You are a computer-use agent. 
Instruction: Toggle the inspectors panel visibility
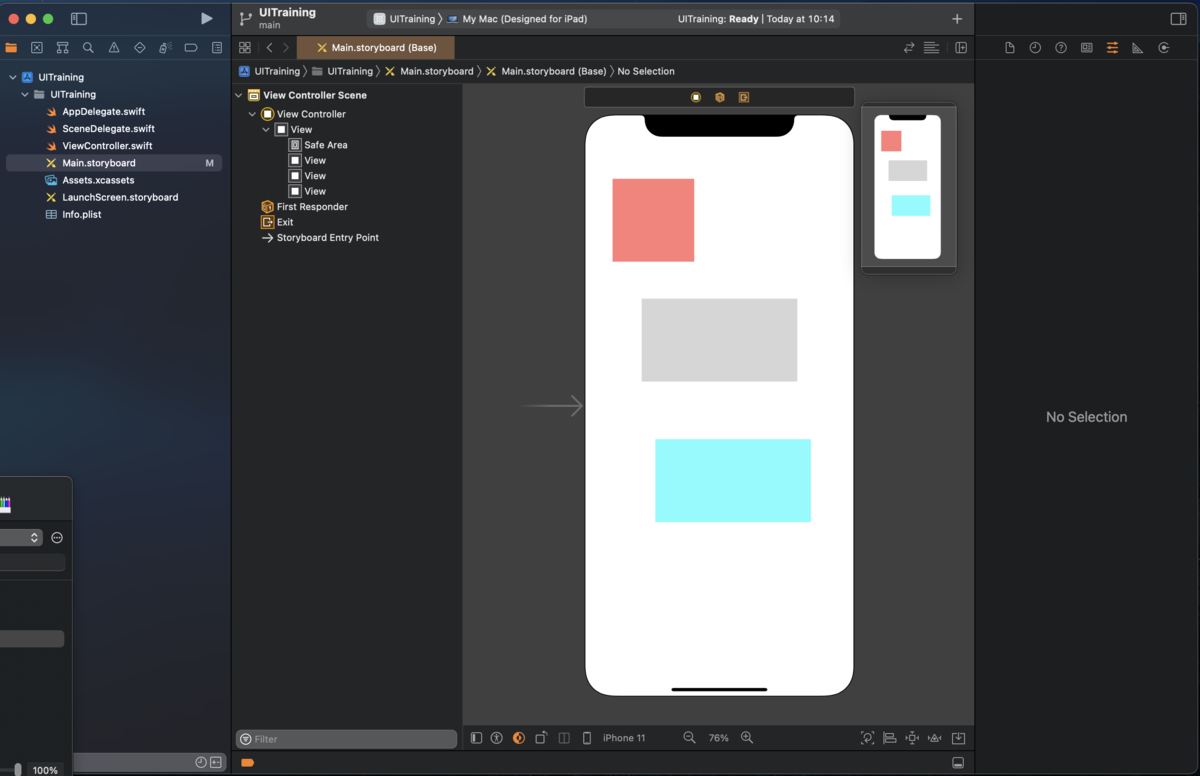tap(1178, 19)
